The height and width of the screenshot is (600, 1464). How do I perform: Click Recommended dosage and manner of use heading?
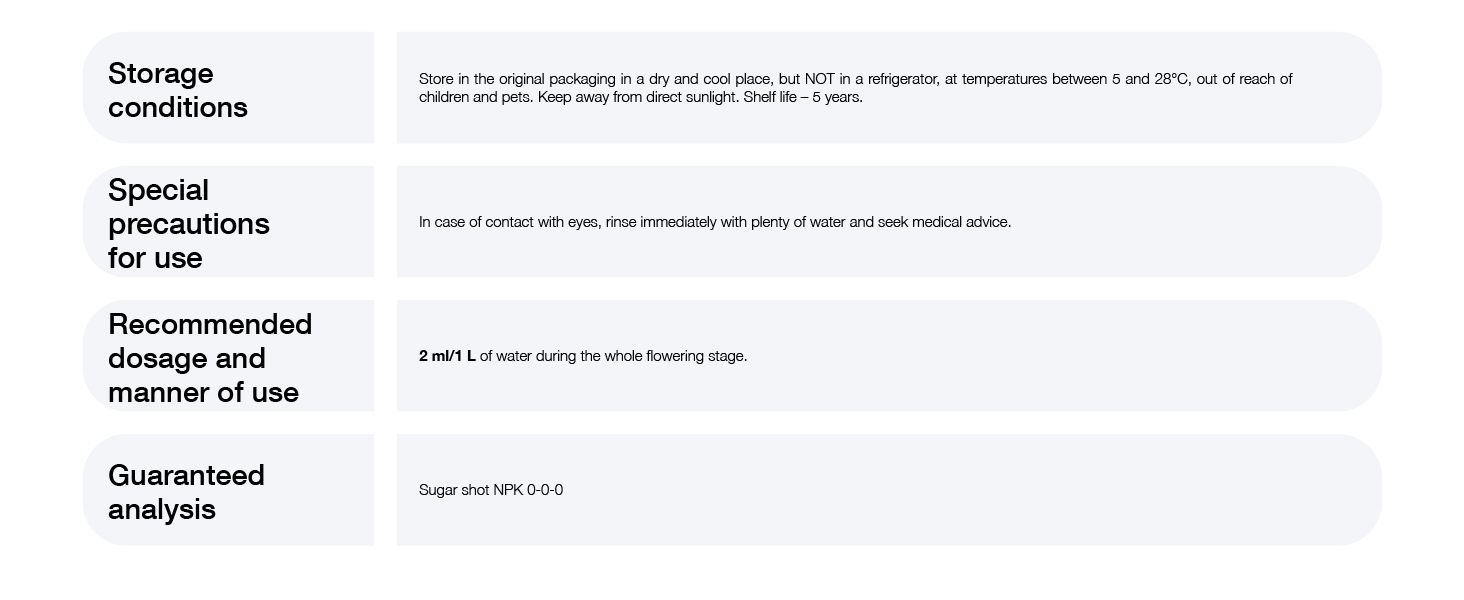tap(209, 357)
